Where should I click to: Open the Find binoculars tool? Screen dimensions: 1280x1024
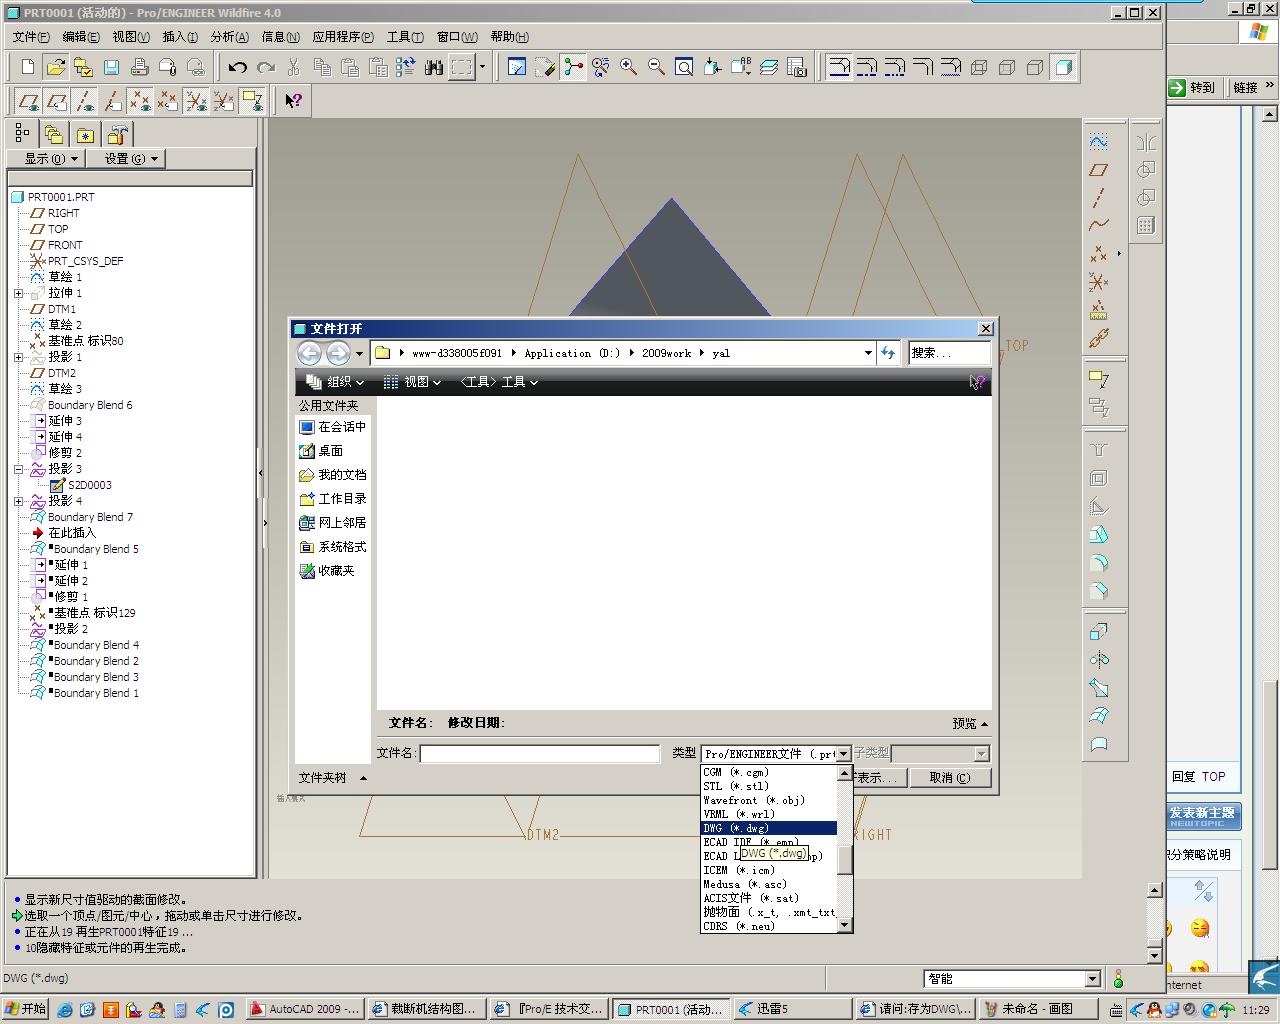pos(433,67)
